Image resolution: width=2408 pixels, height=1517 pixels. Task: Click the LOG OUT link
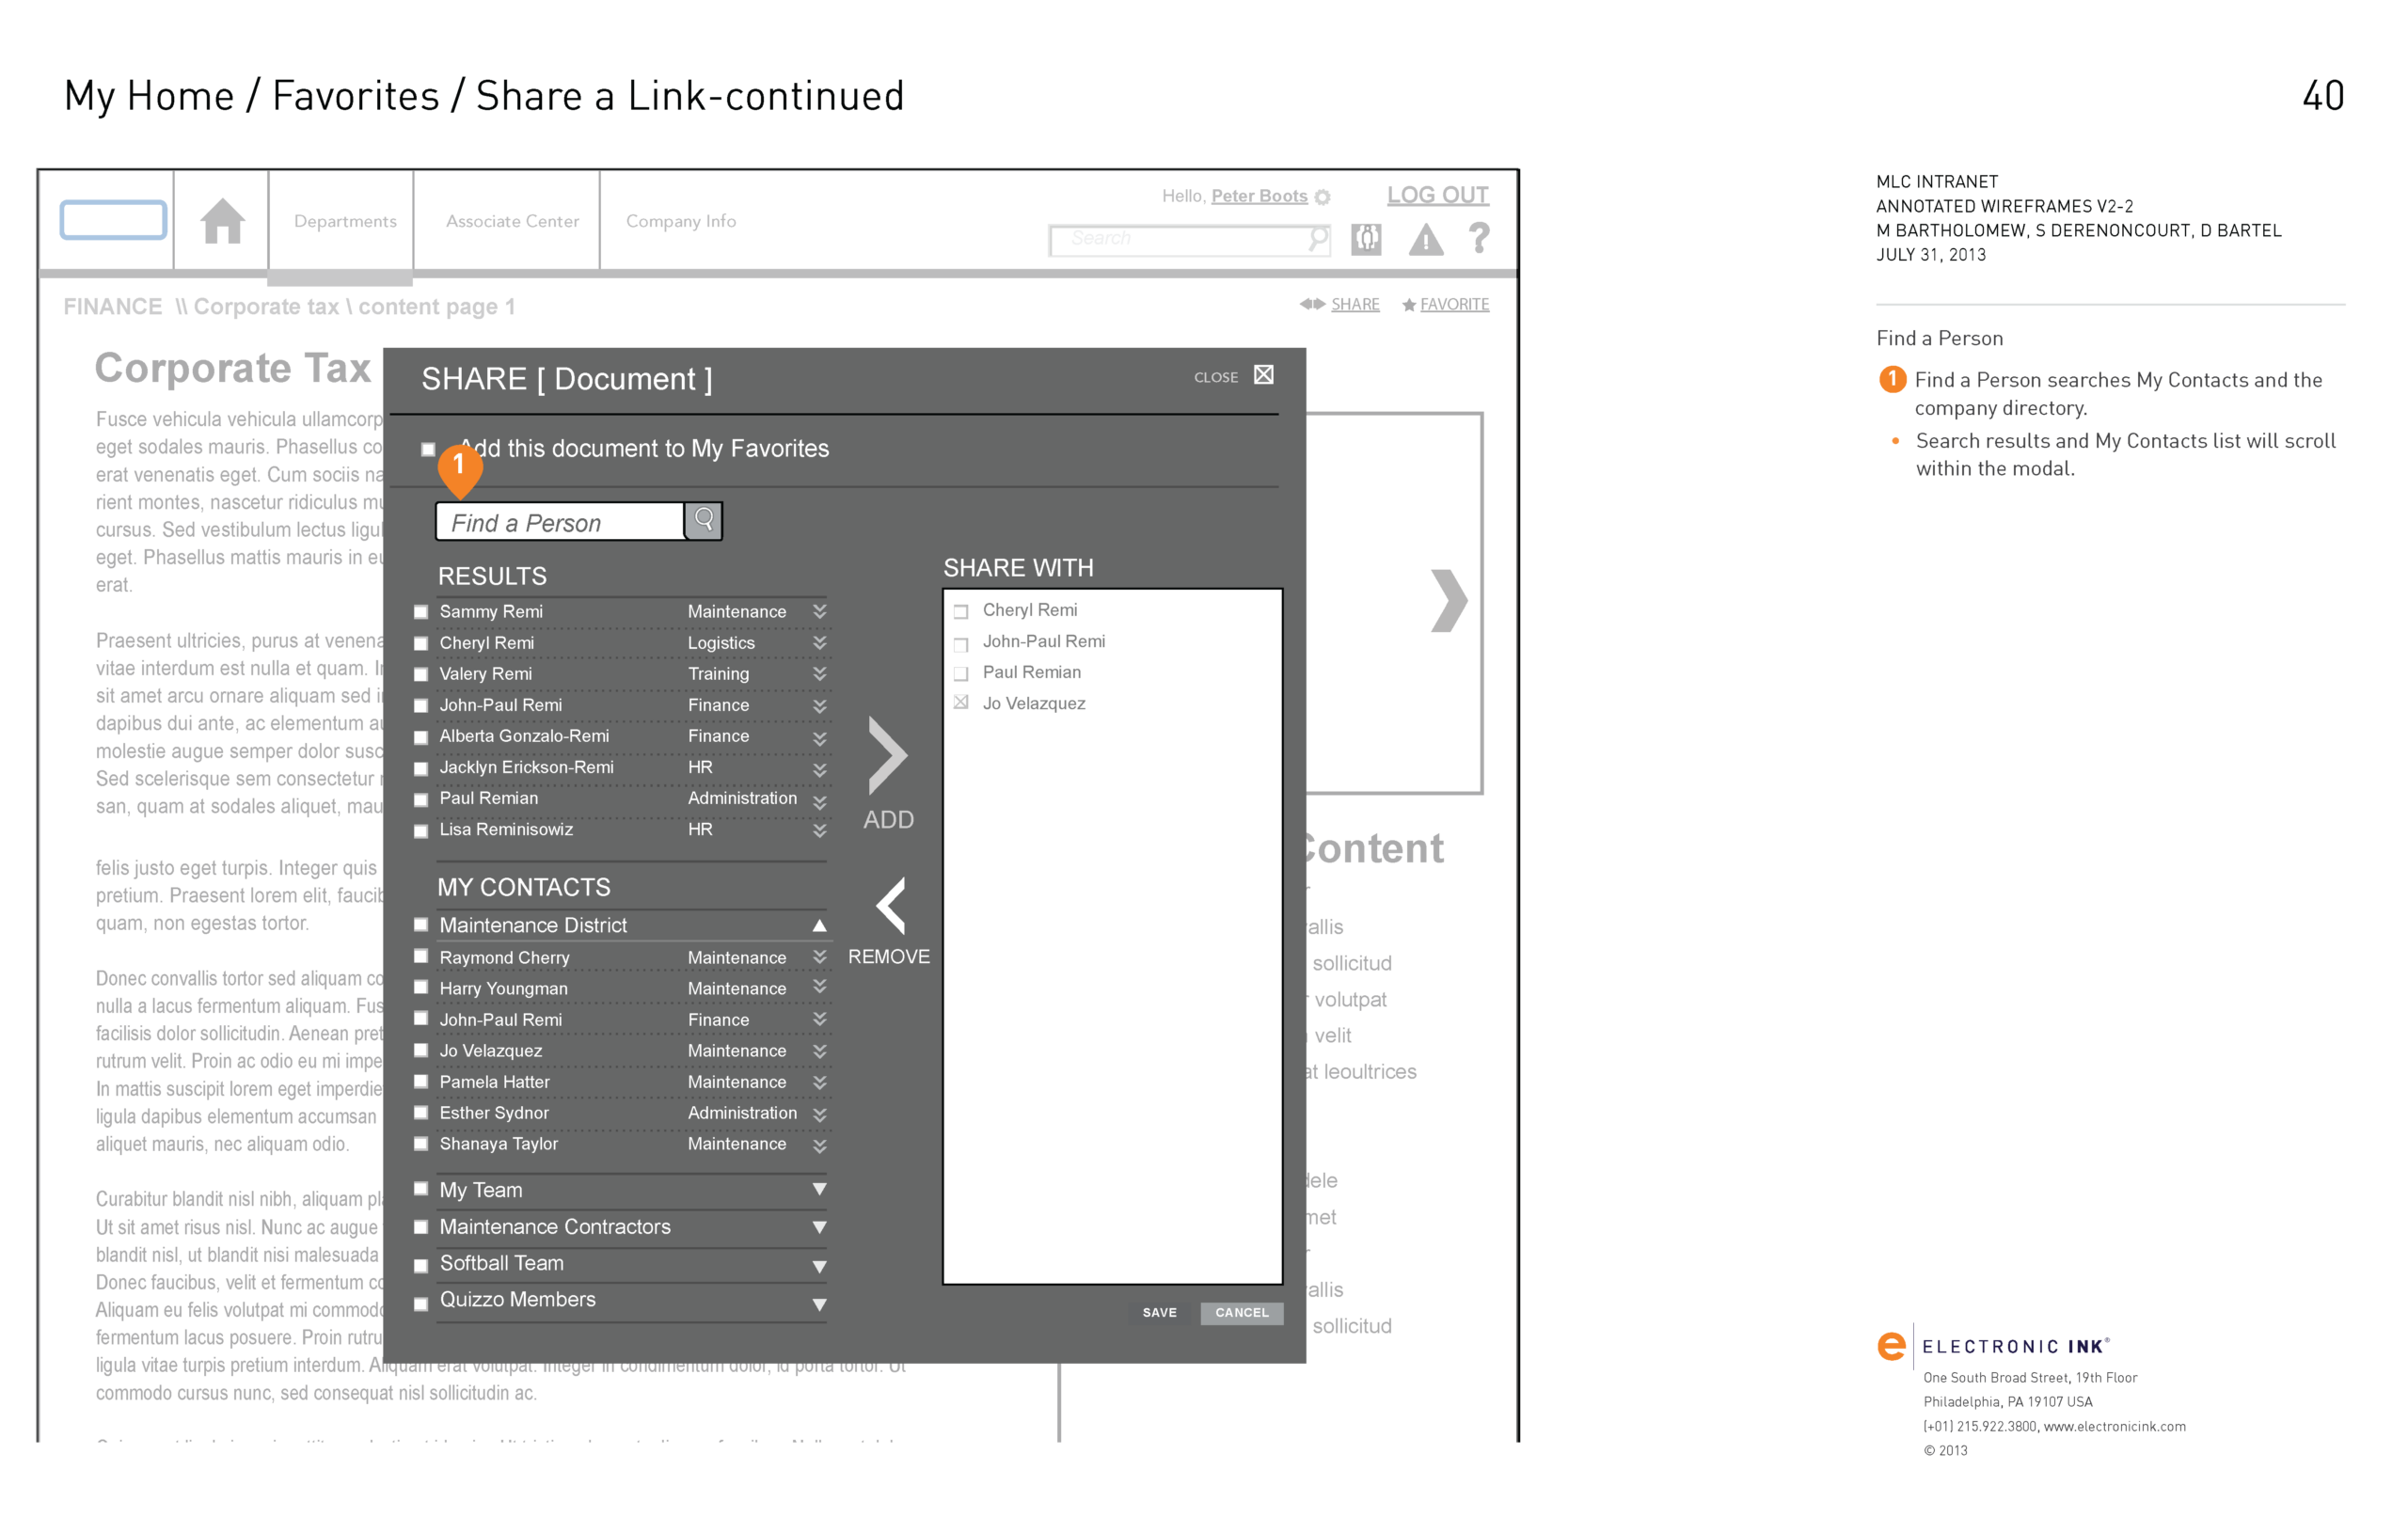coord(1437,195)
